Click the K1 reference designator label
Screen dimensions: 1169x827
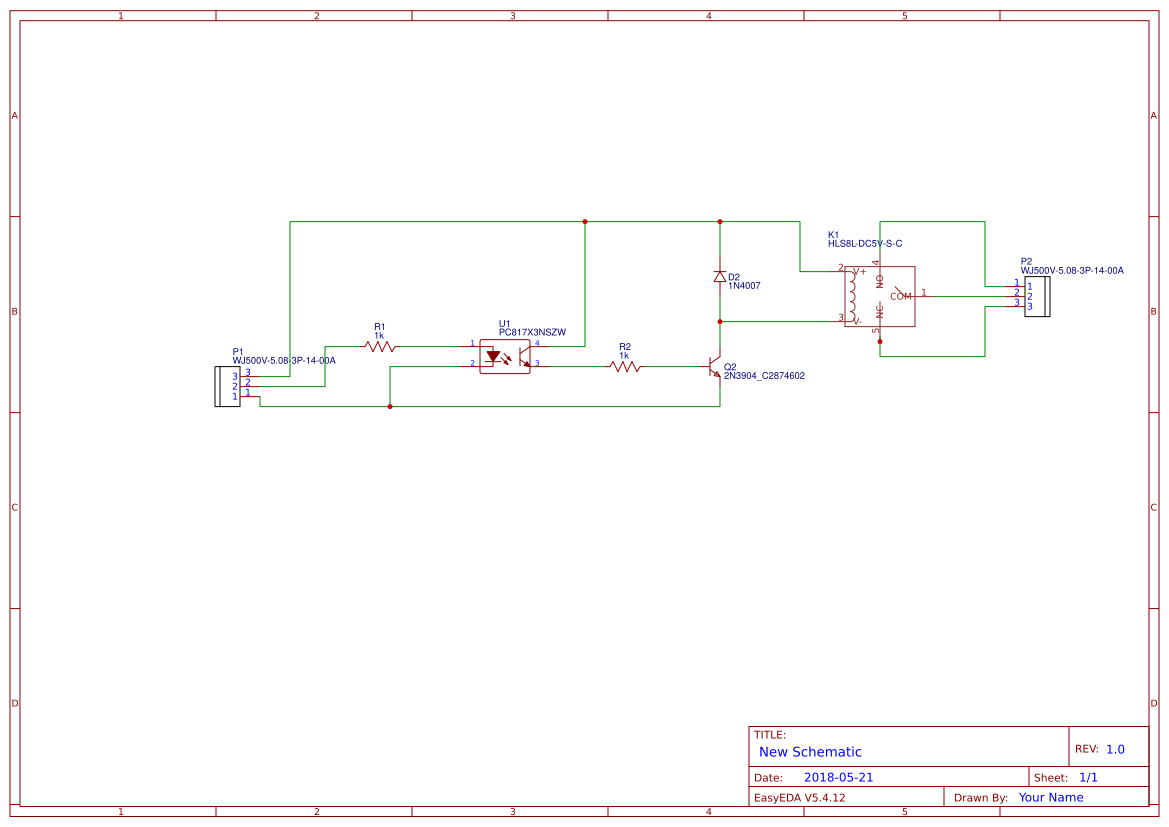[x=832, y=233]
